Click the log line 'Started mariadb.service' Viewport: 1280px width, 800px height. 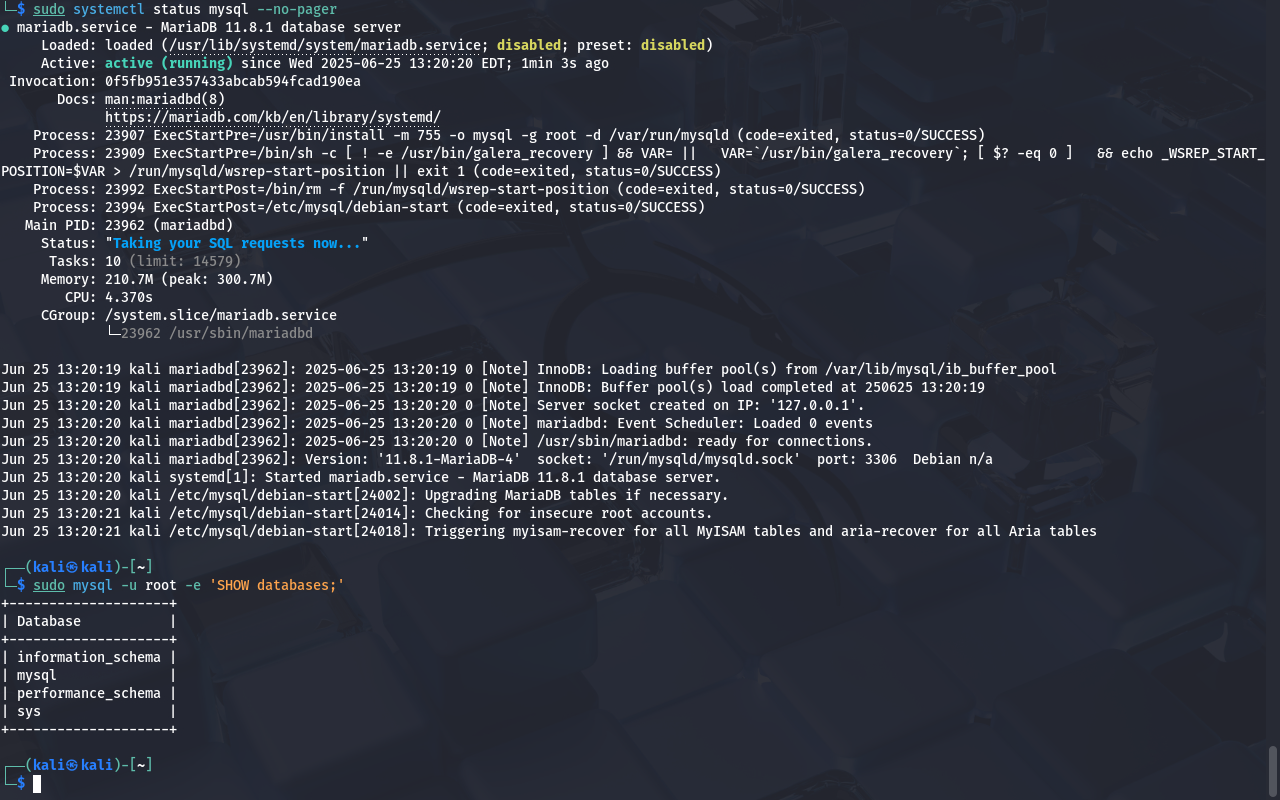point(361,477)
